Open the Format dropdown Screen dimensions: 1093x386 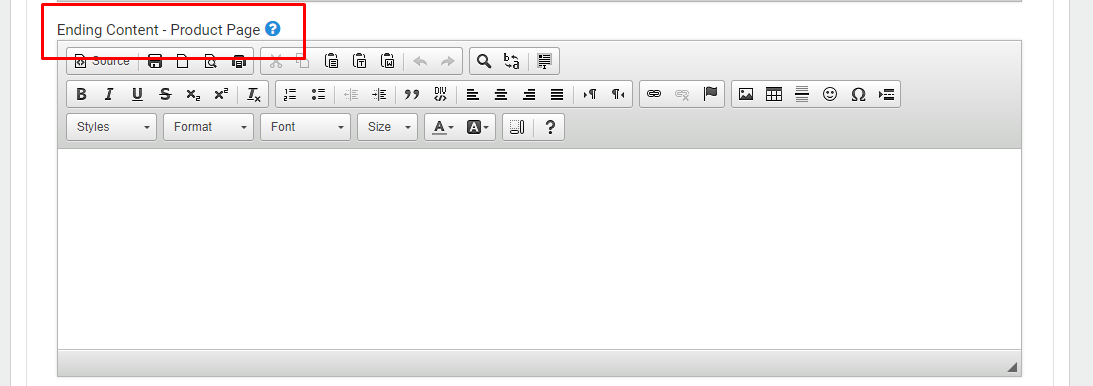pyautogui.click(x=208, y=127)
